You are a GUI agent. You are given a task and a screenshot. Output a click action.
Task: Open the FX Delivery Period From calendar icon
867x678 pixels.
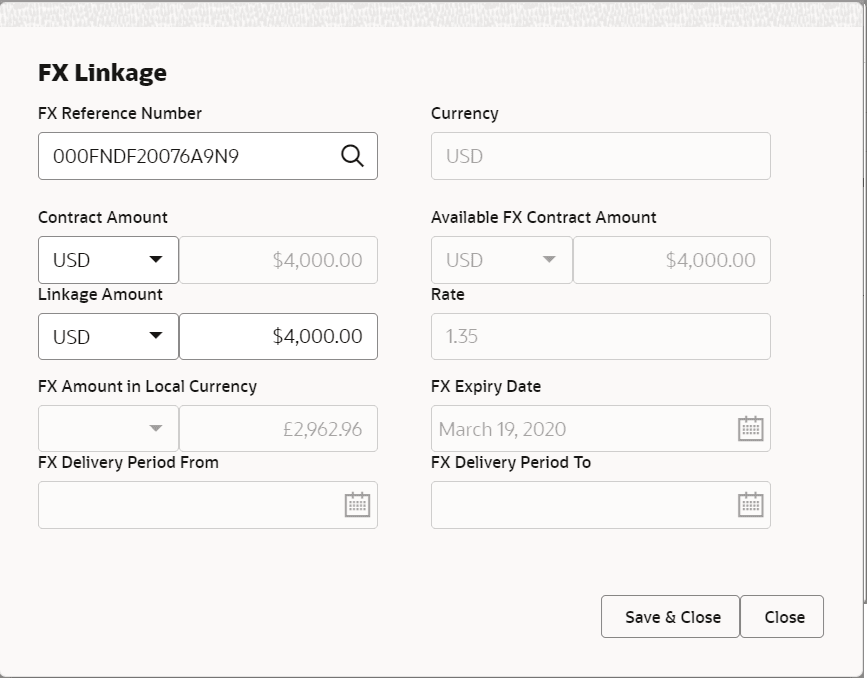pyautogui.click(x=356, y=504)
